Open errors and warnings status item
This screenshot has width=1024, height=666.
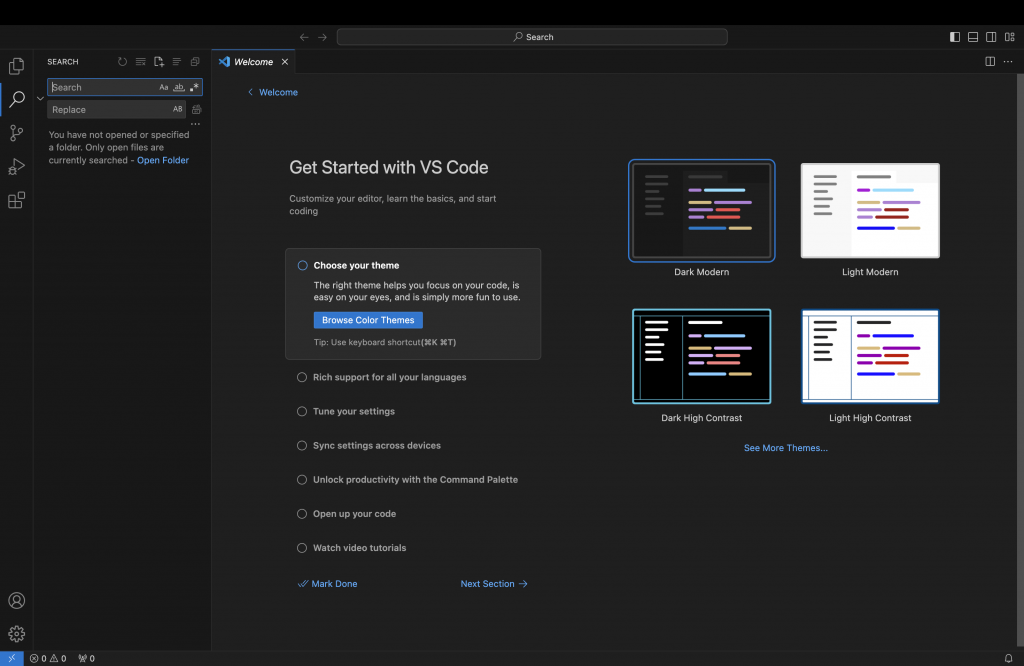[48, 658]
